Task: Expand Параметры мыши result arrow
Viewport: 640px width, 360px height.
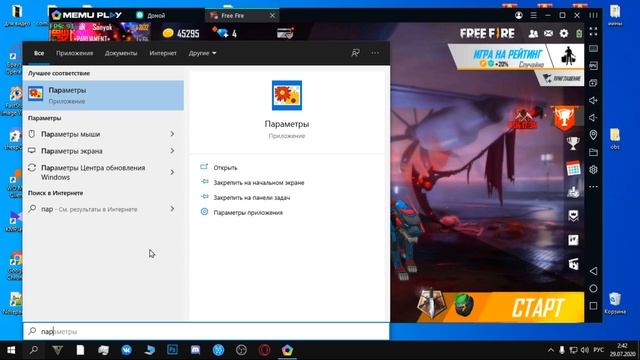Action: [172, 134]
